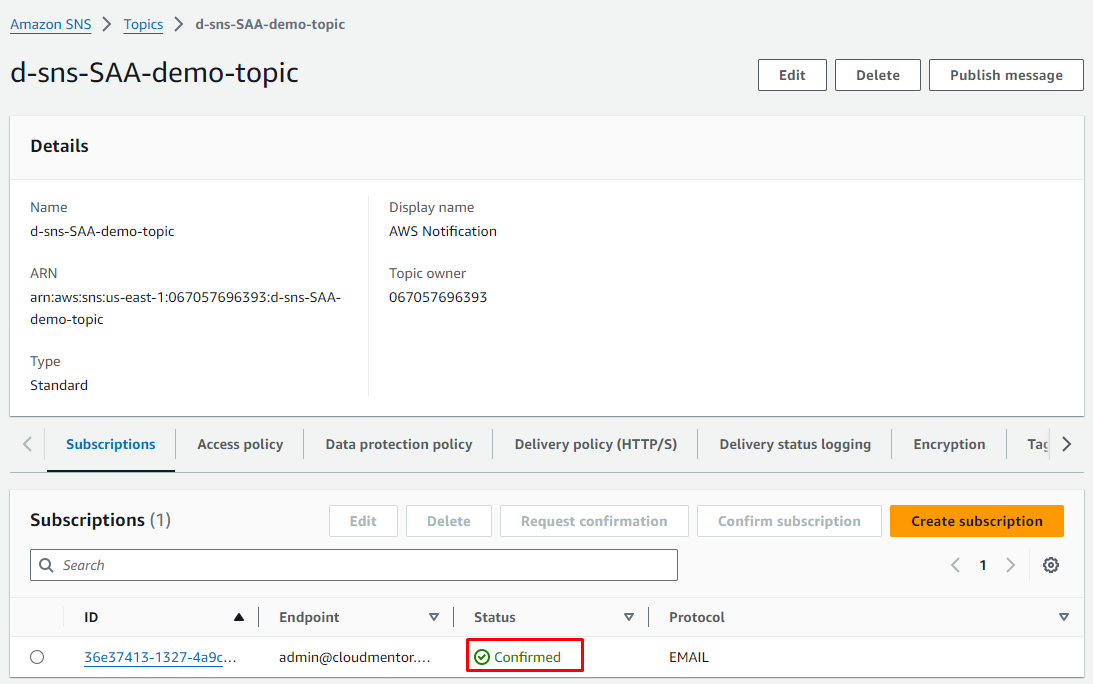Screen dimensions: 1093x684
Task: Sort subscriptions by ID column arrow
Action: (238, 617)
